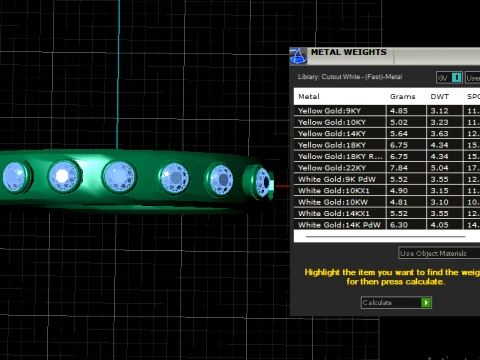
Task: Select the Yellow Gold:18KY R... row
Action: point(387,157)
